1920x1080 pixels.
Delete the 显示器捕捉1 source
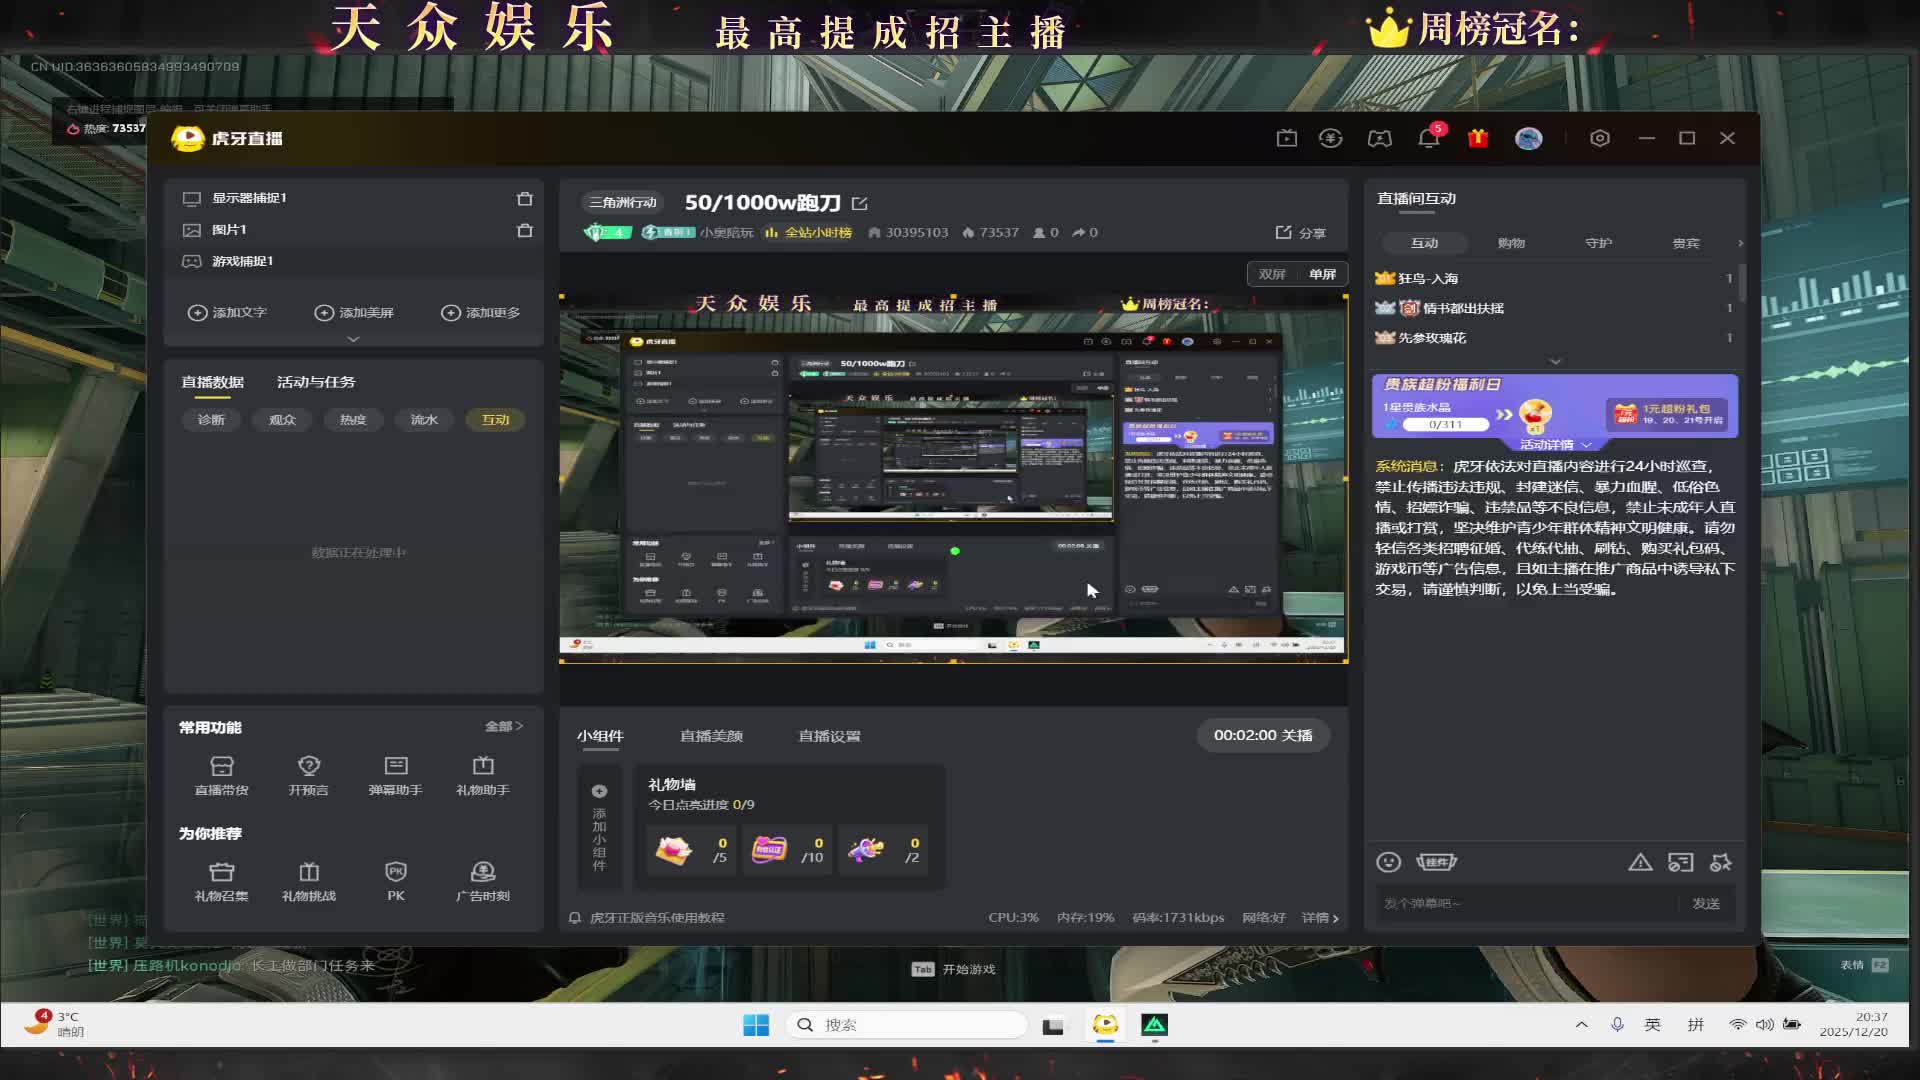pyautogui.click(x=524, y=198)
